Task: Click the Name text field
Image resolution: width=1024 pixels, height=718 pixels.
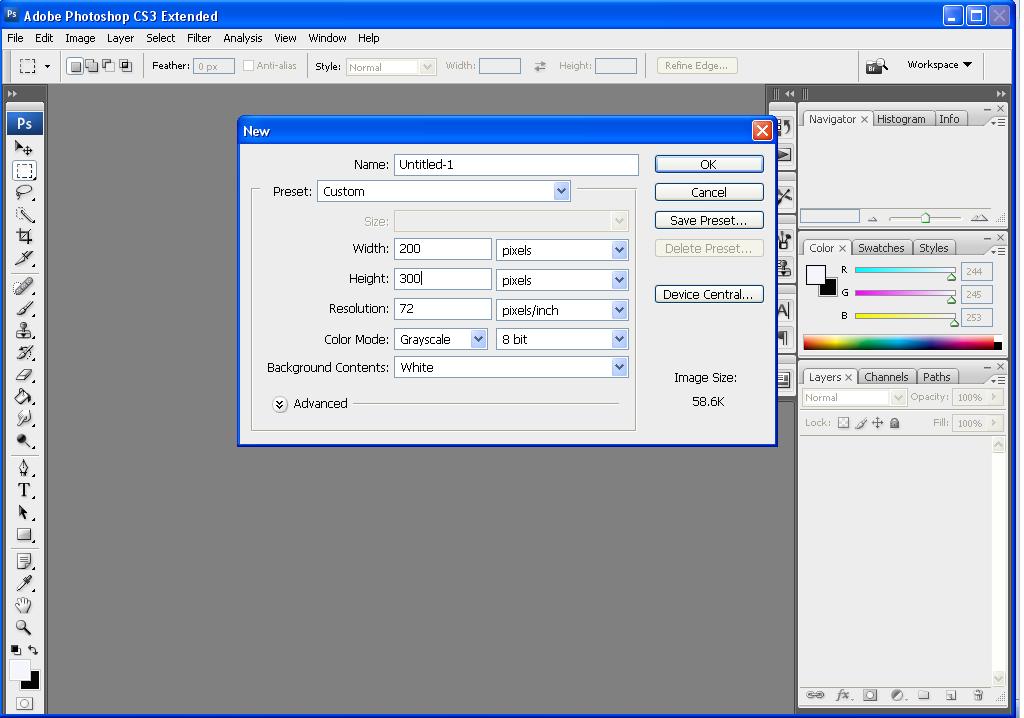Action: (x=516, y=164)
